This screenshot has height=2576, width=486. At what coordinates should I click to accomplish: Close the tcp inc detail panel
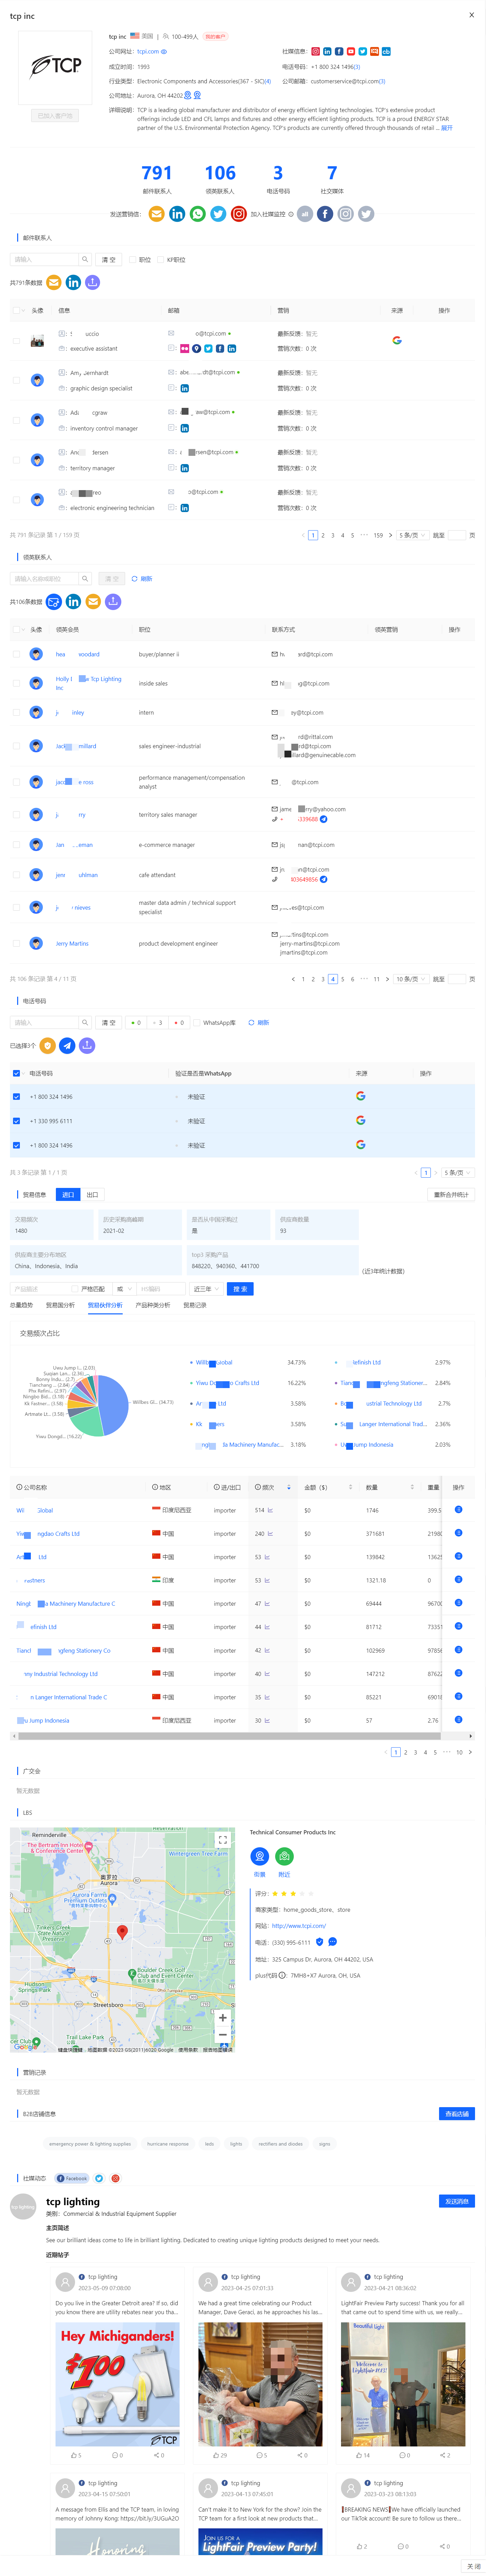pyautogui.click(x=472, y=15)
